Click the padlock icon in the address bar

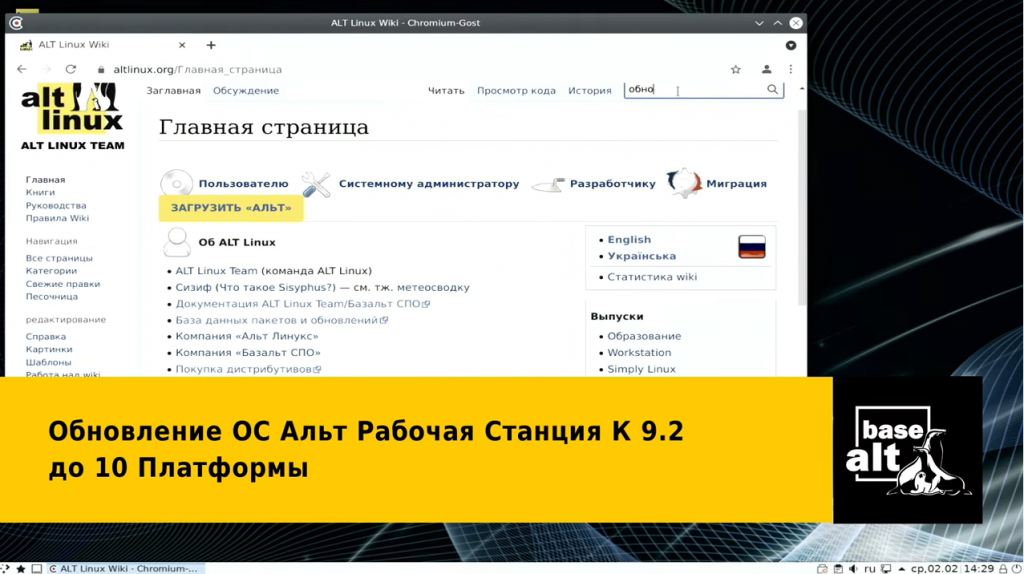[101, 69]
